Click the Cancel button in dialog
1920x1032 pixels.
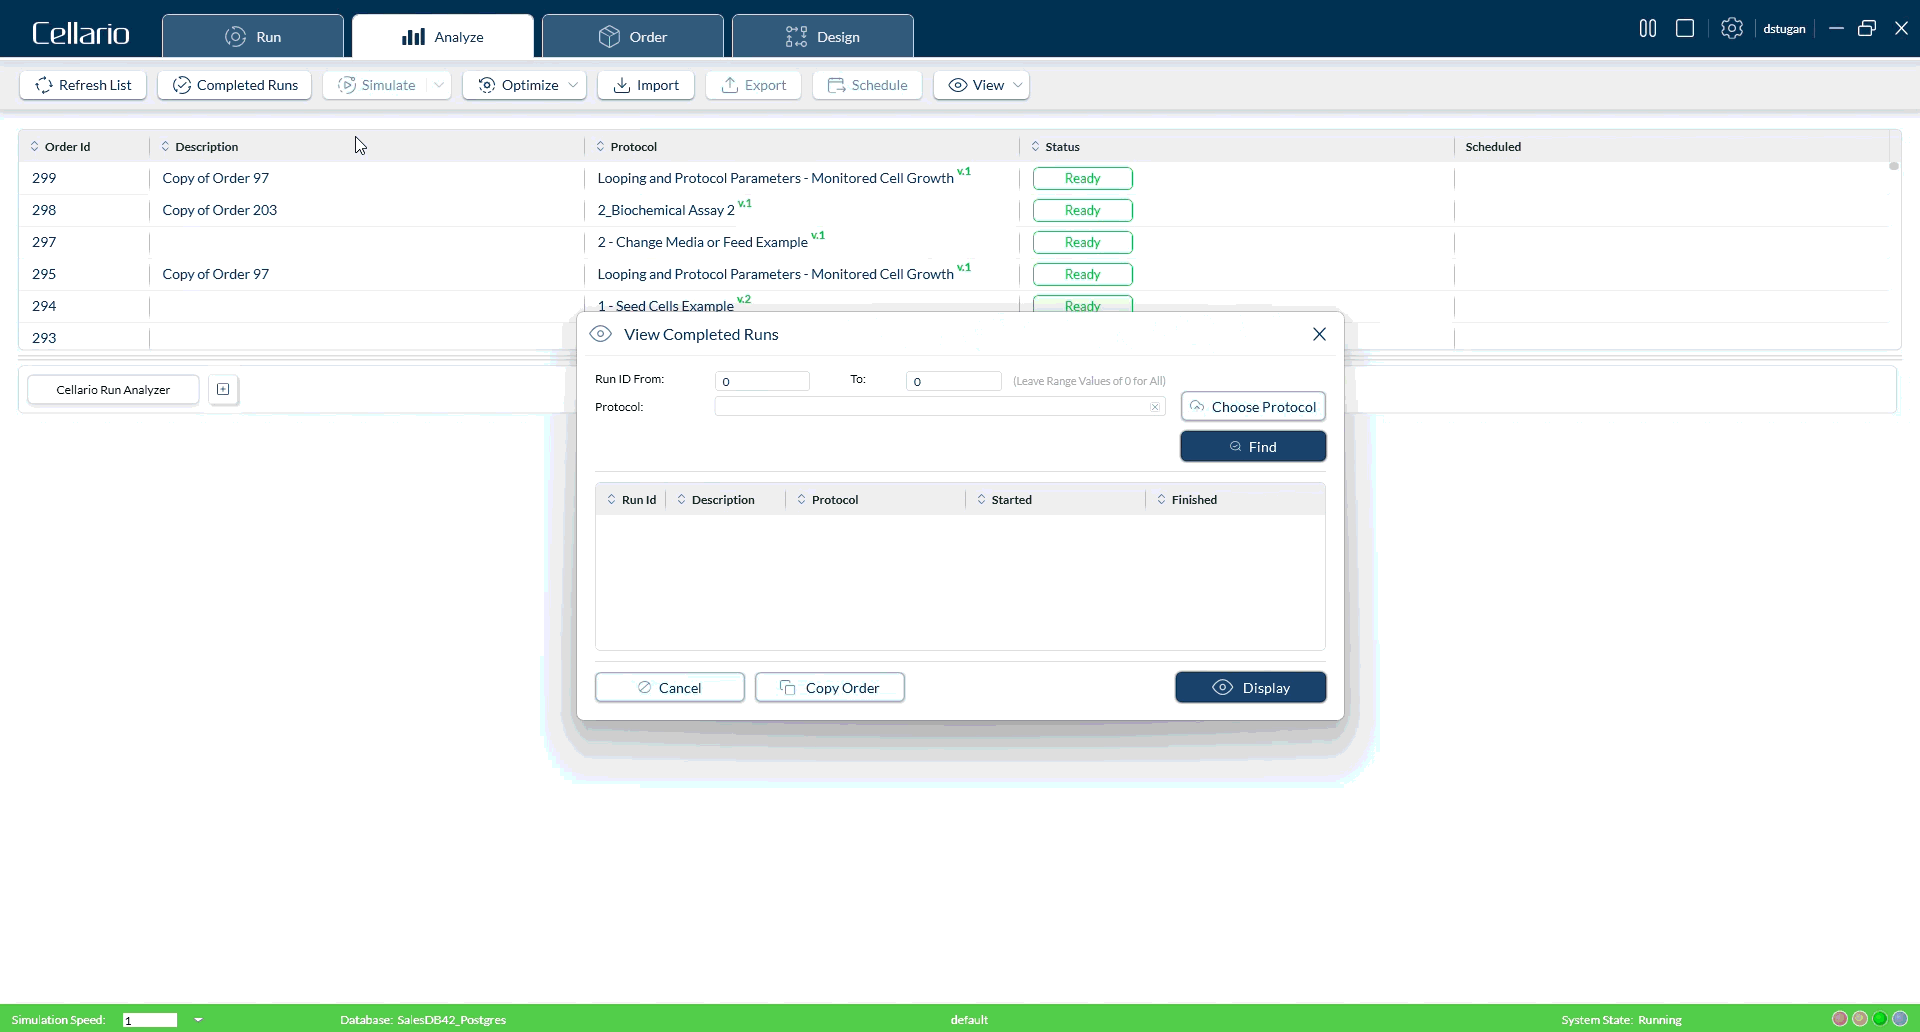pyautogui.click(x=670, y=688)
